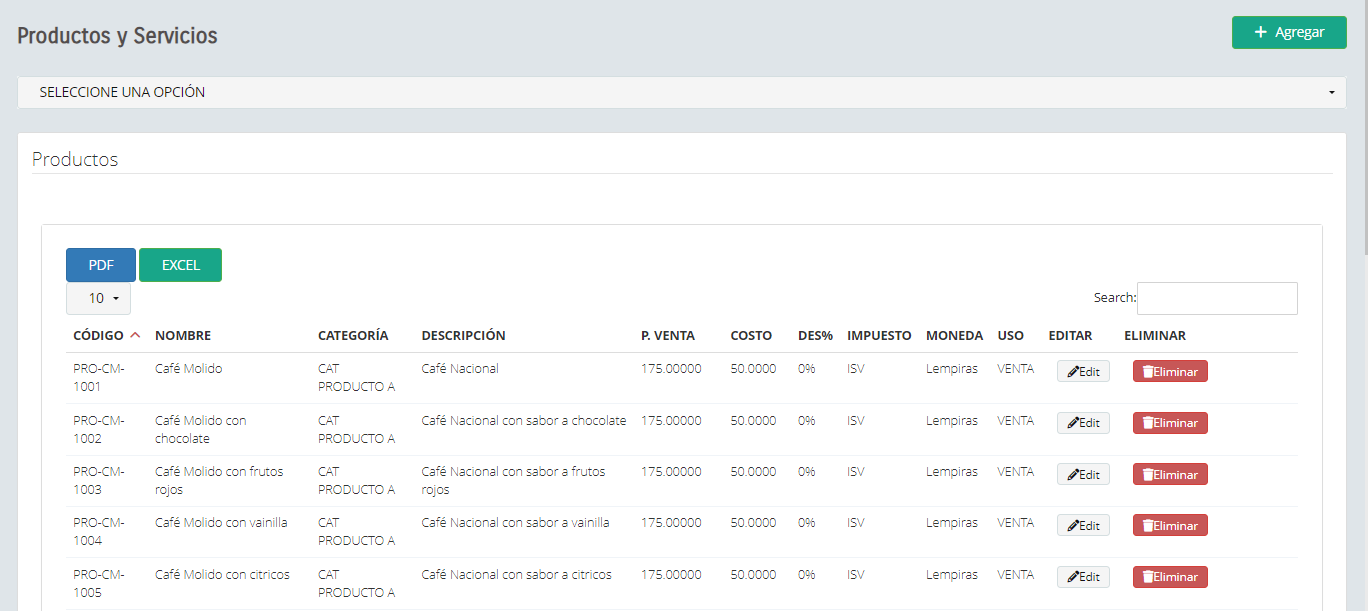Focus the Search input field
The image size is (1368, 611).
pyautogui.click(x=1217, y=298)
